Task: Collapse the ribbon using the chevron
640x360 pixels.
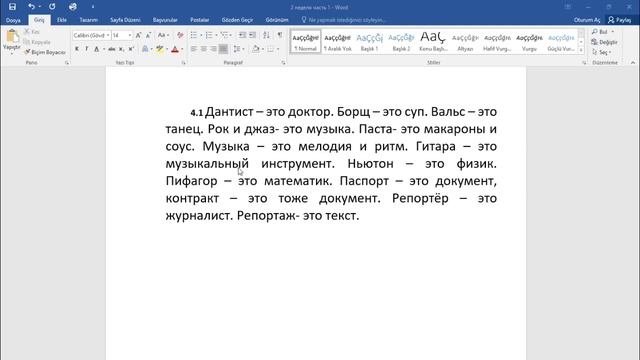Action: (x=633, y=63)
